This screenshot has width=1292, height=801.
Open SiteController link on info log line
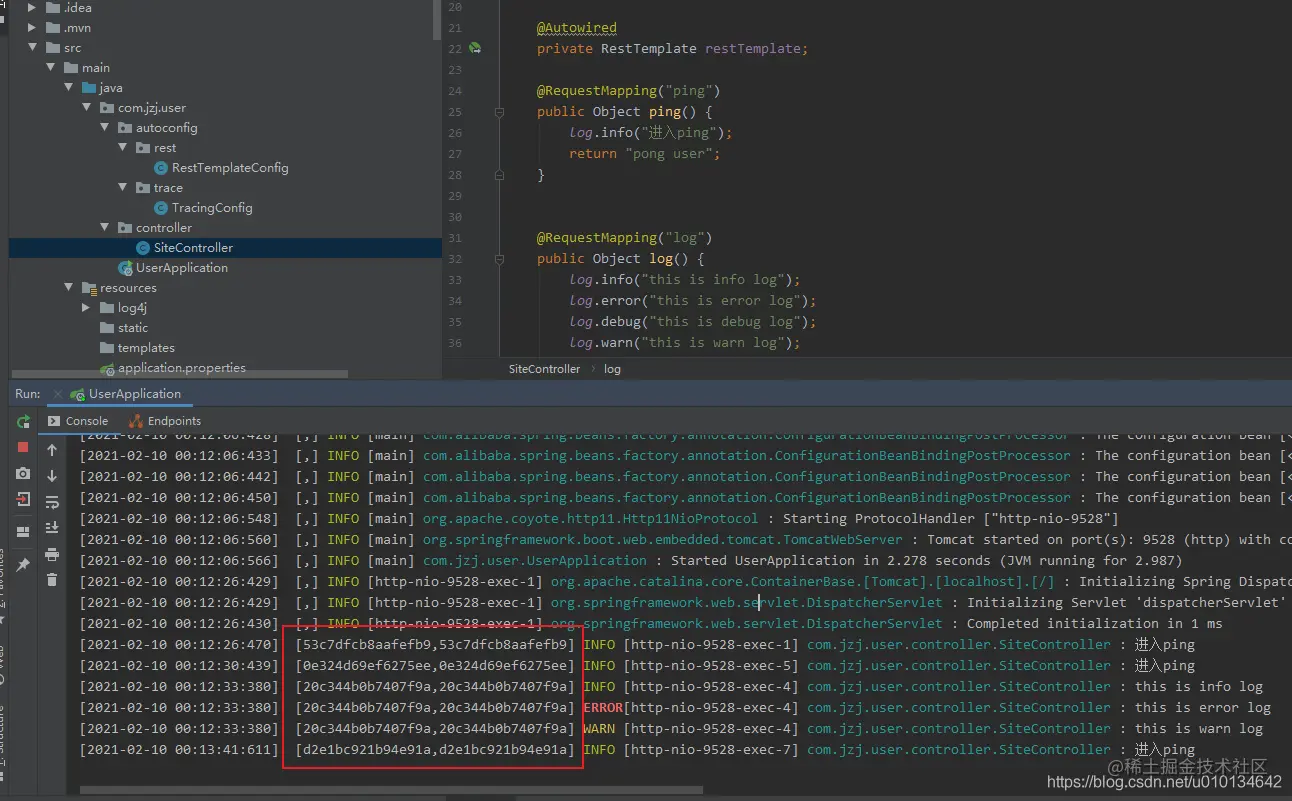[x=958, y=687]
